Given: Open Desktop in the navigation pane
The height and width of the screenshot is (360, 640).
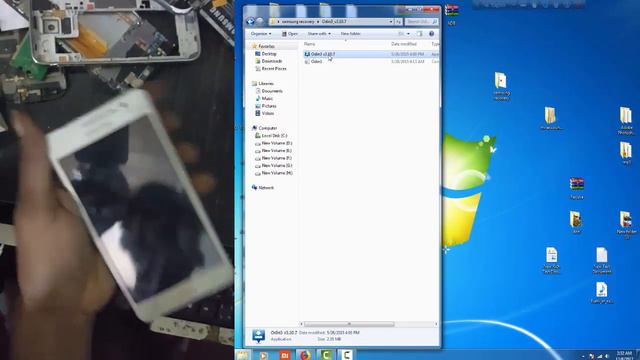Looking at the screenshot, I should 269,54.
